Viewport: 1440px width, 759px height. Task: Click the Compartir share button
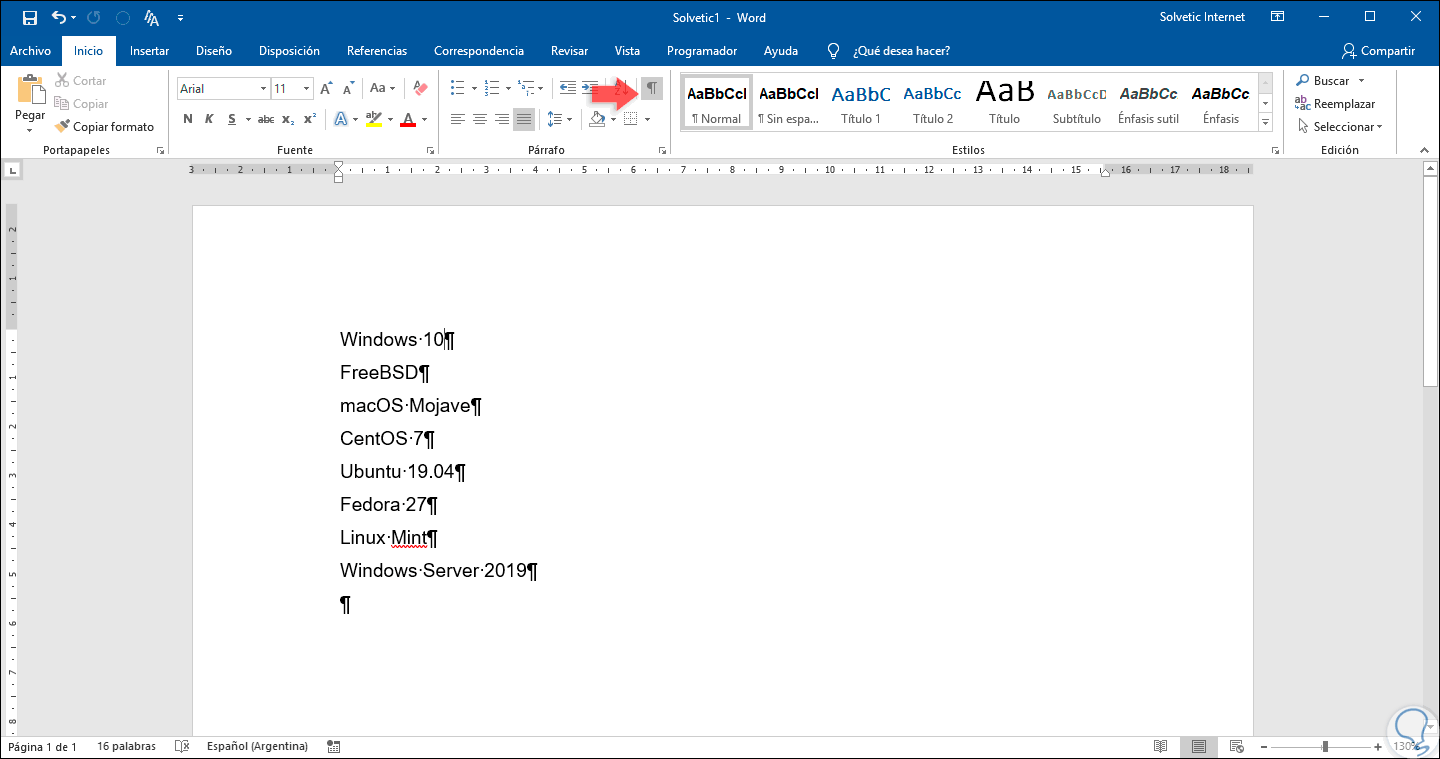[x=1379, y=51]
